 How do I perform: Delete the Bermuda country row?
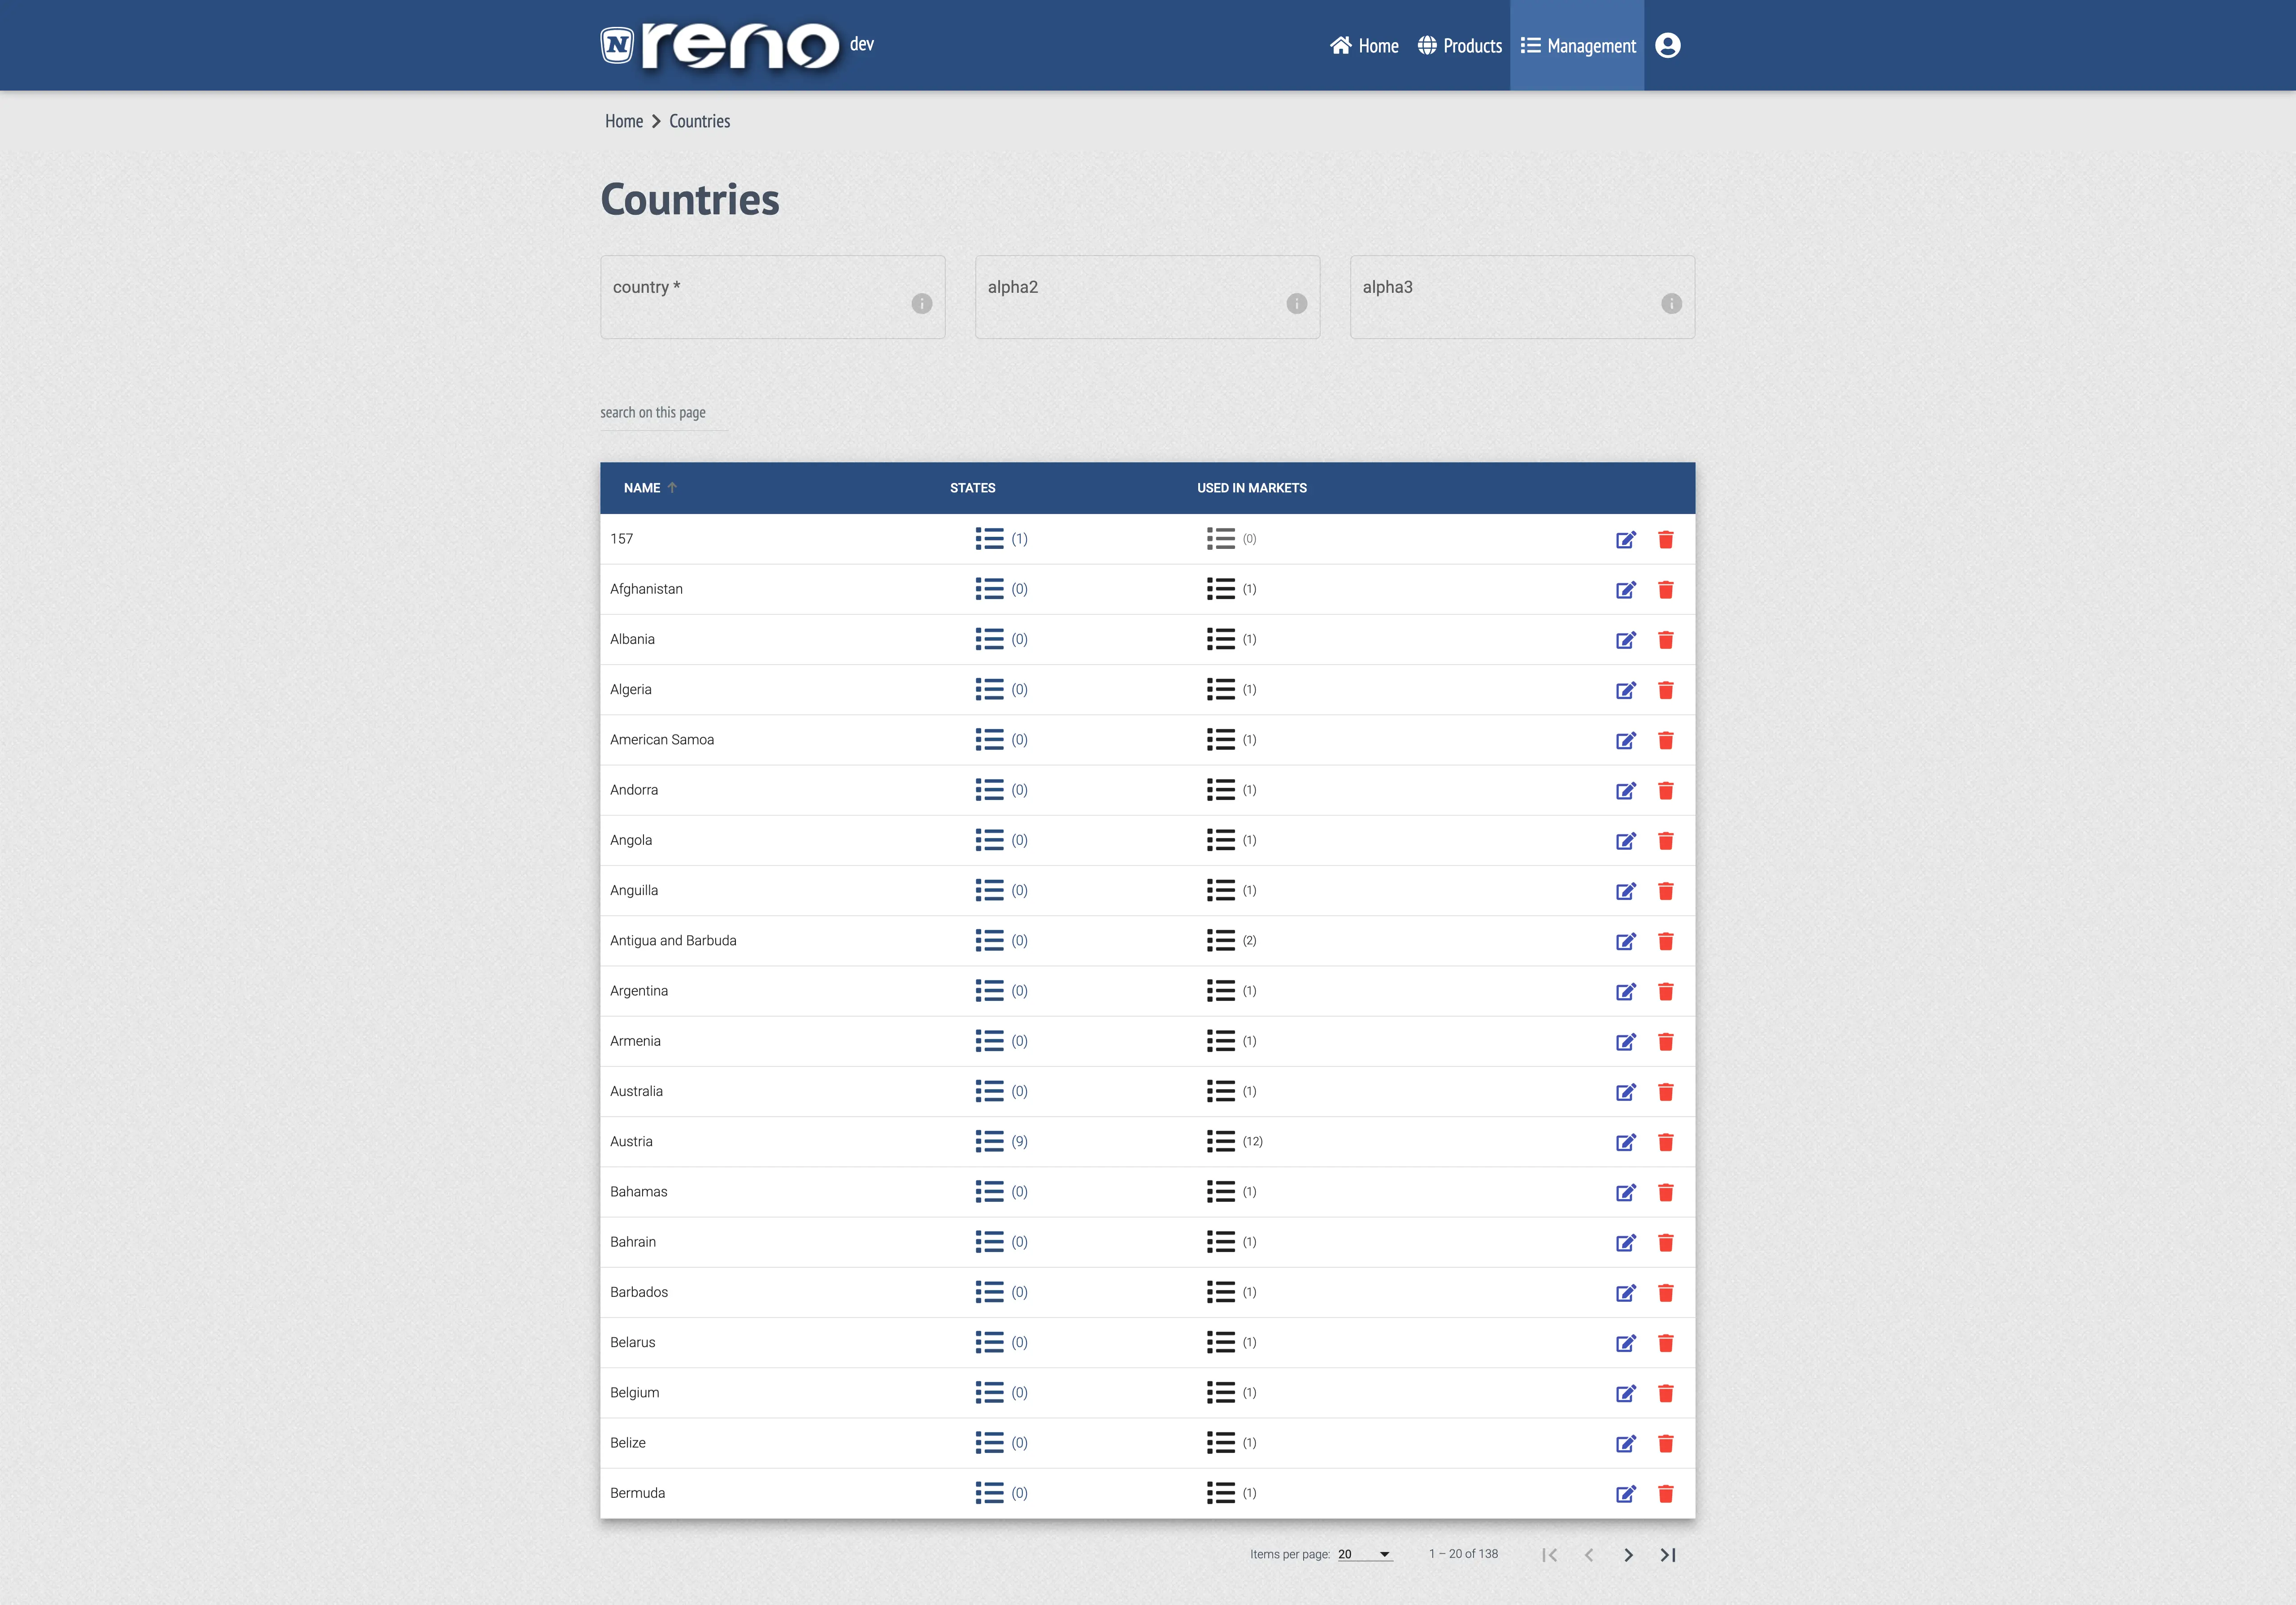click(1665, 1494)
